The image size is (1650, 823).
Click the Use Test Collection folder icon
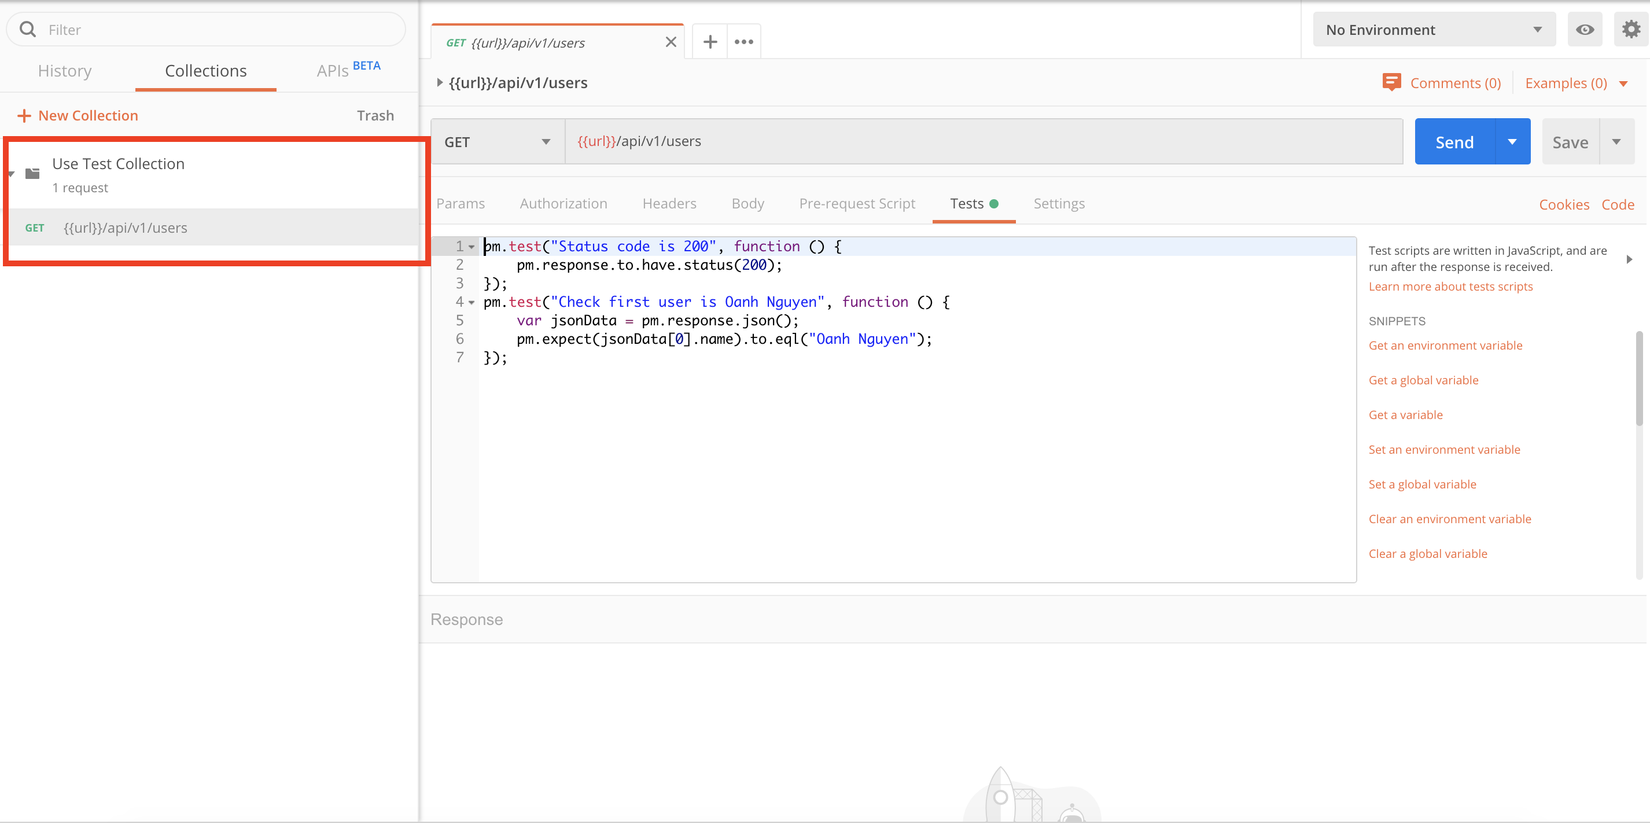(x=33, y=173)
